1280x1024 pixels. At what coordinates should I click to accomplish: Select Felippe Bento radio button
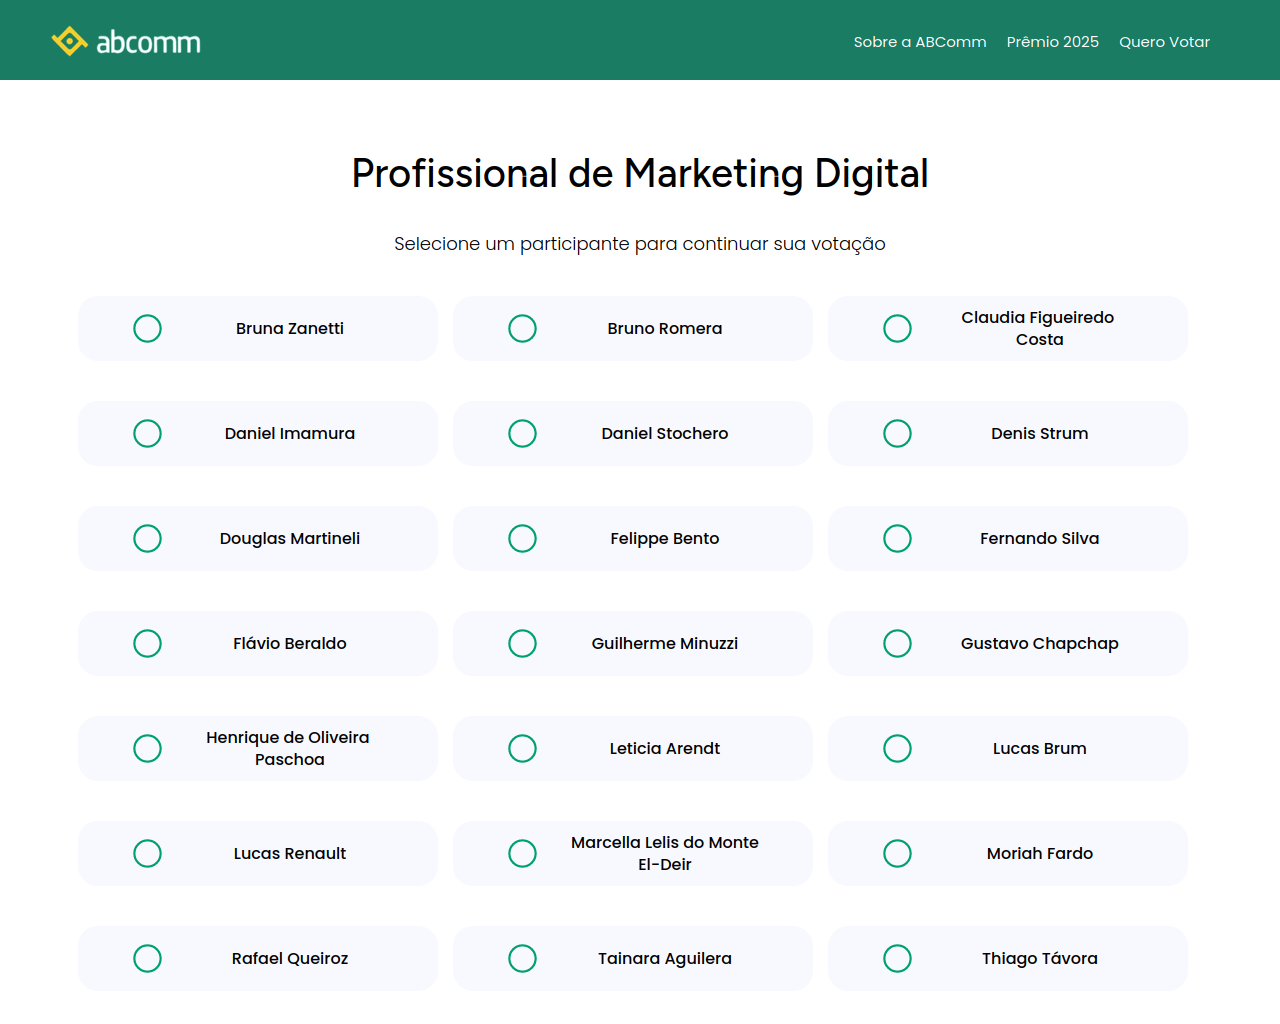click(x=522, y=538)
